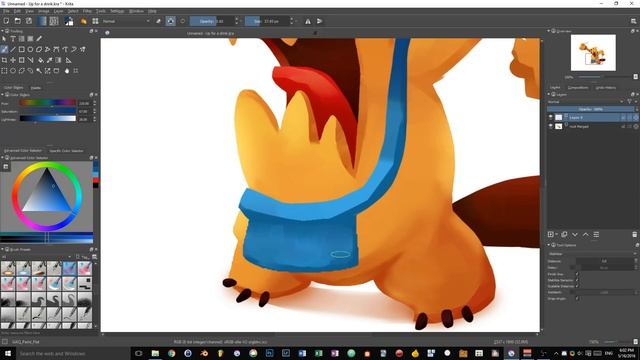
Task: Select the Shape Select arrow tool
Action: click(4, 39)
